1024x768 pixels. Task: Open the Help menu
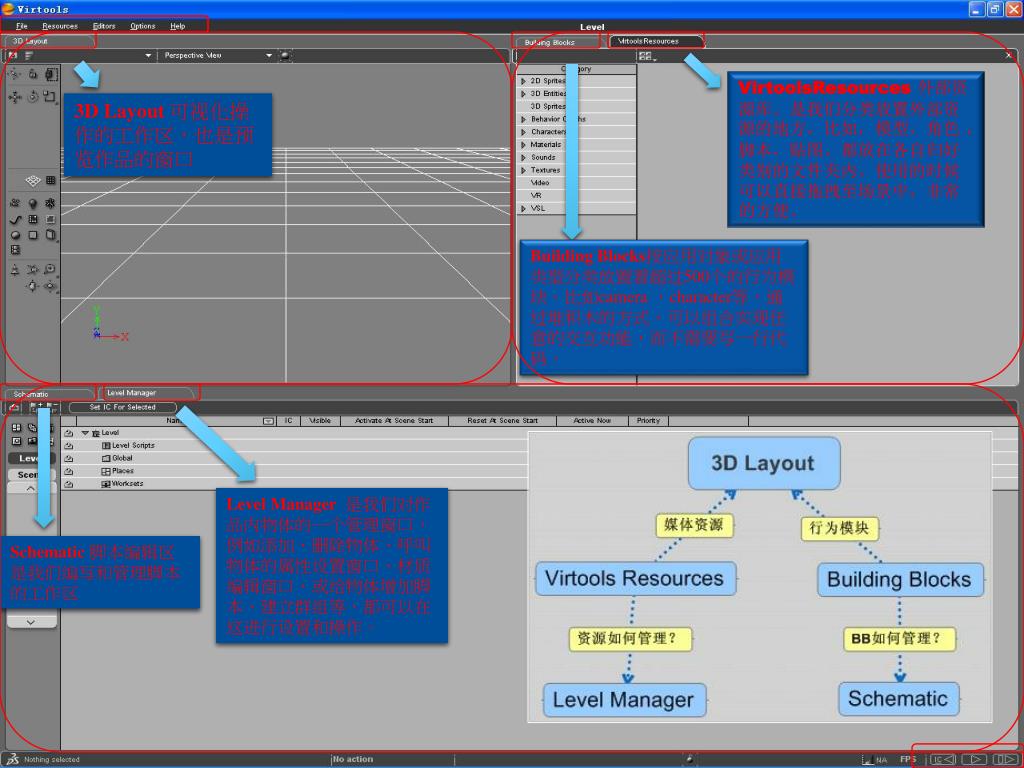coord(178,26)
